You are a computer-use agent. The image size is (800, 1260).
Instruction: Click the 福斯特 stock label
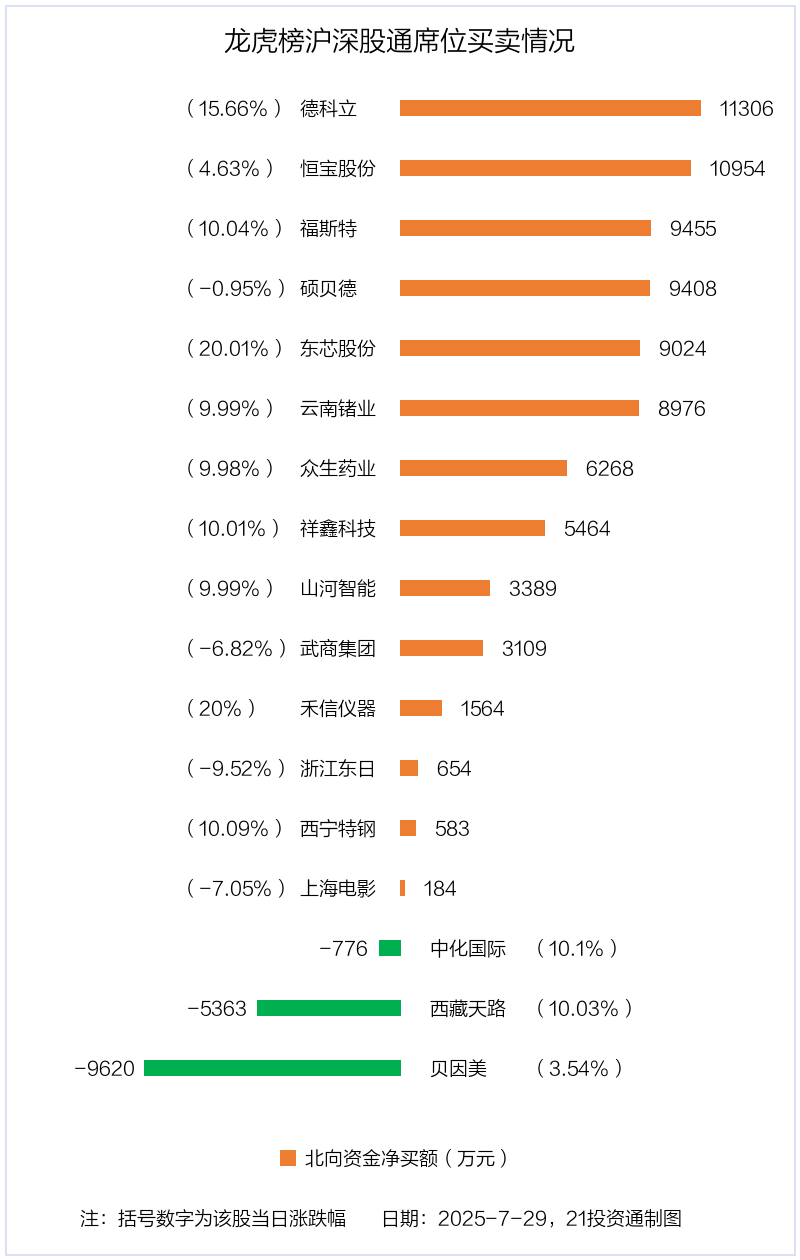pyautogui.click(x=328, y=229)
